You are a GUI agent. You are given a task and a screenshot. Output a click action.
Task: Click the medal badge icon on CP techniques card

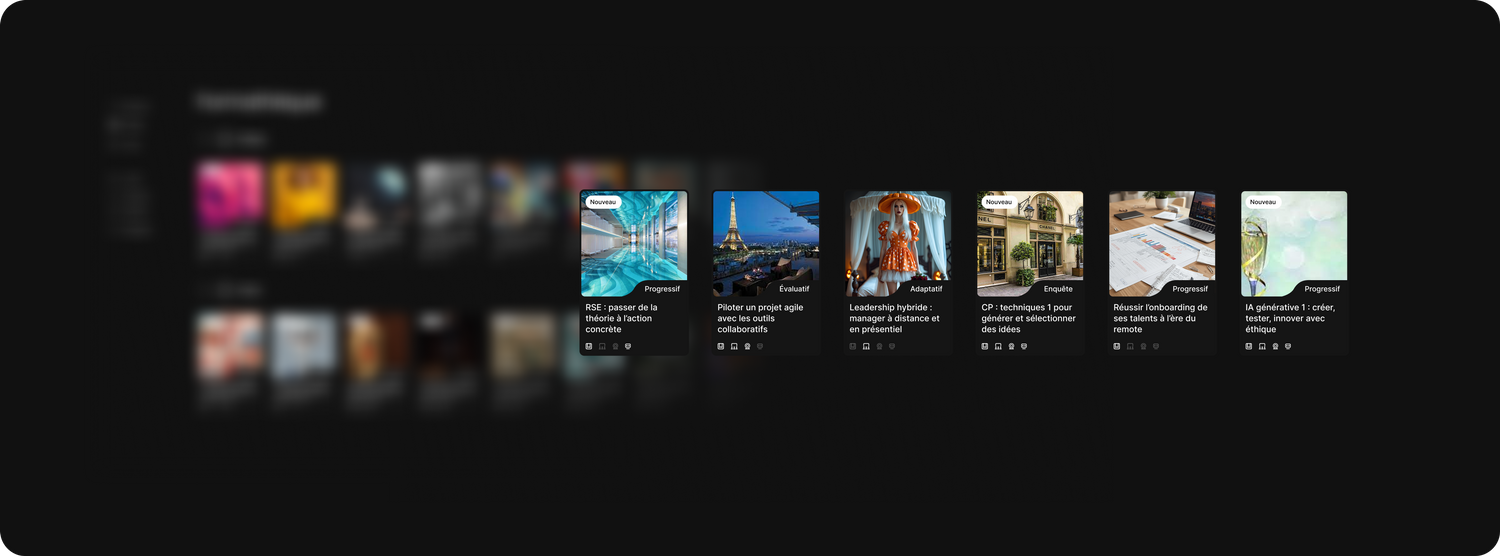1011,346
